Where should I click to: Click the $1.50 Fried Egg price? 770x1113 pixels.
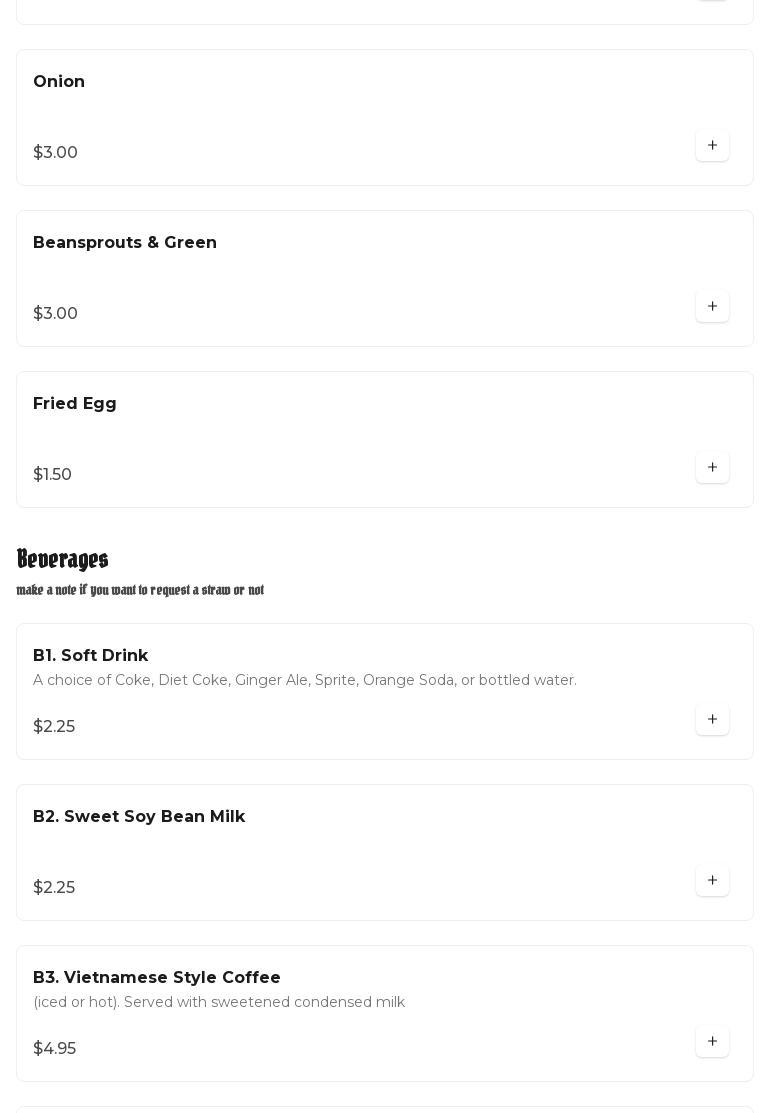[x=53, y=475]
